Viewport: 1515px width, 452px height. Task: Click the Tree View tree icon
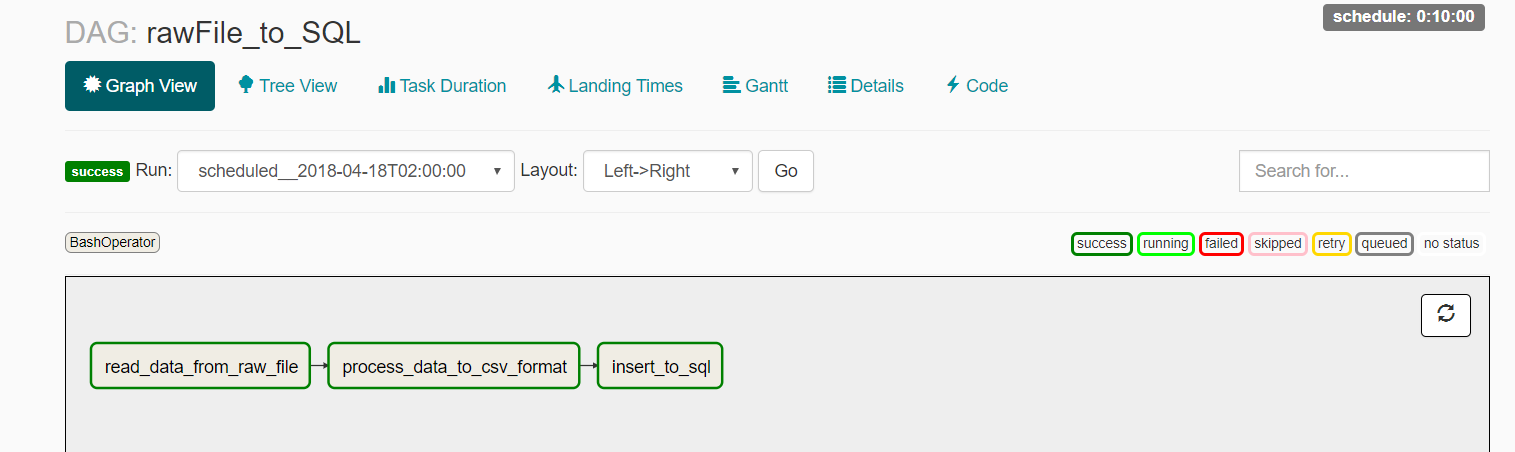click(x=246, y=85)
